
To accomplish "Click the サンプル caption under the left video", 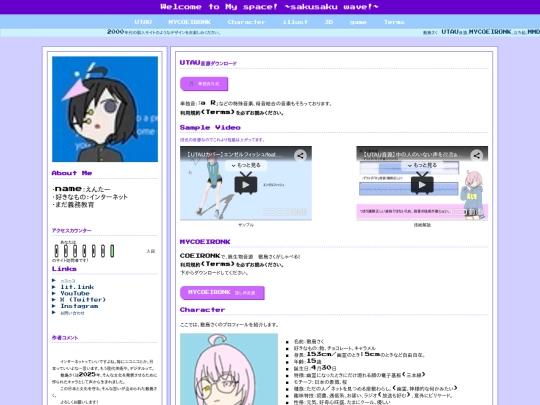I will (x=246, y=225).
